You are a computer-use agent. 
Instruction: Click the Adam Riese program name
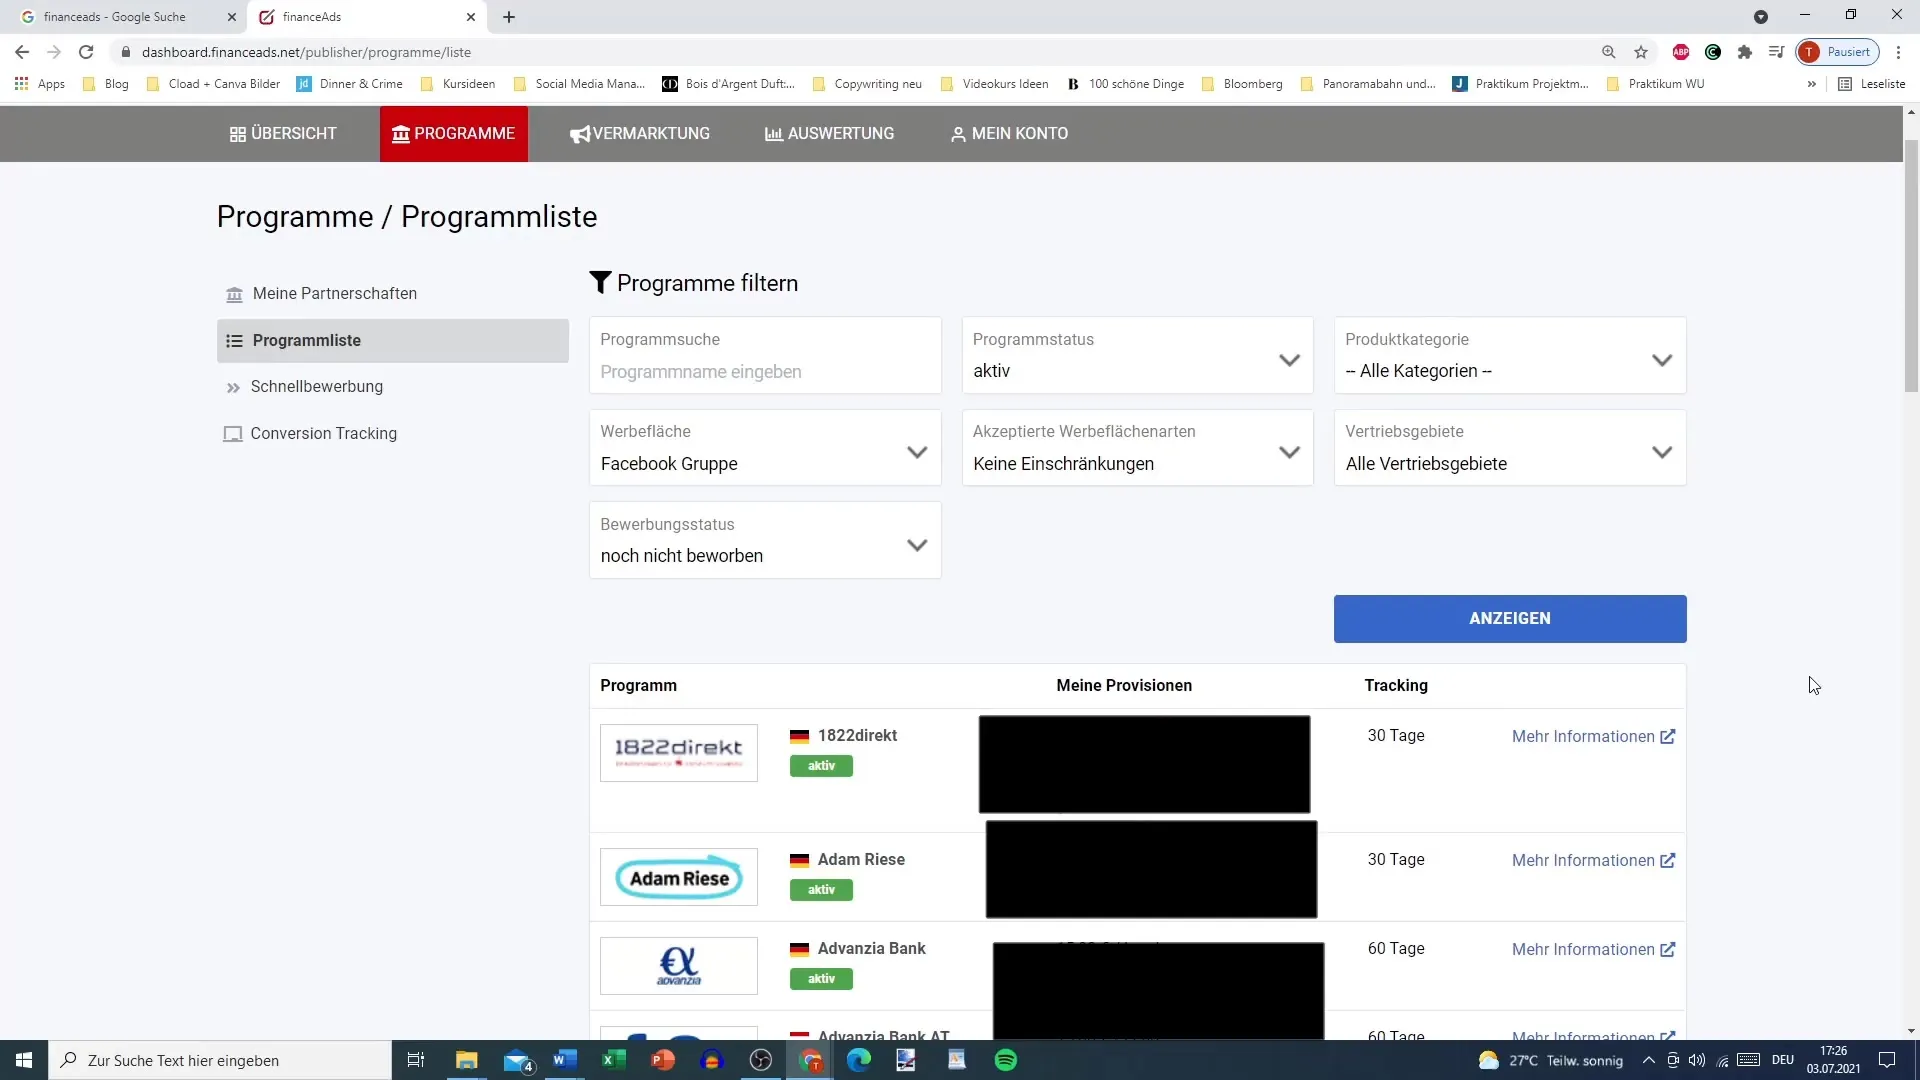pos(861,859)
